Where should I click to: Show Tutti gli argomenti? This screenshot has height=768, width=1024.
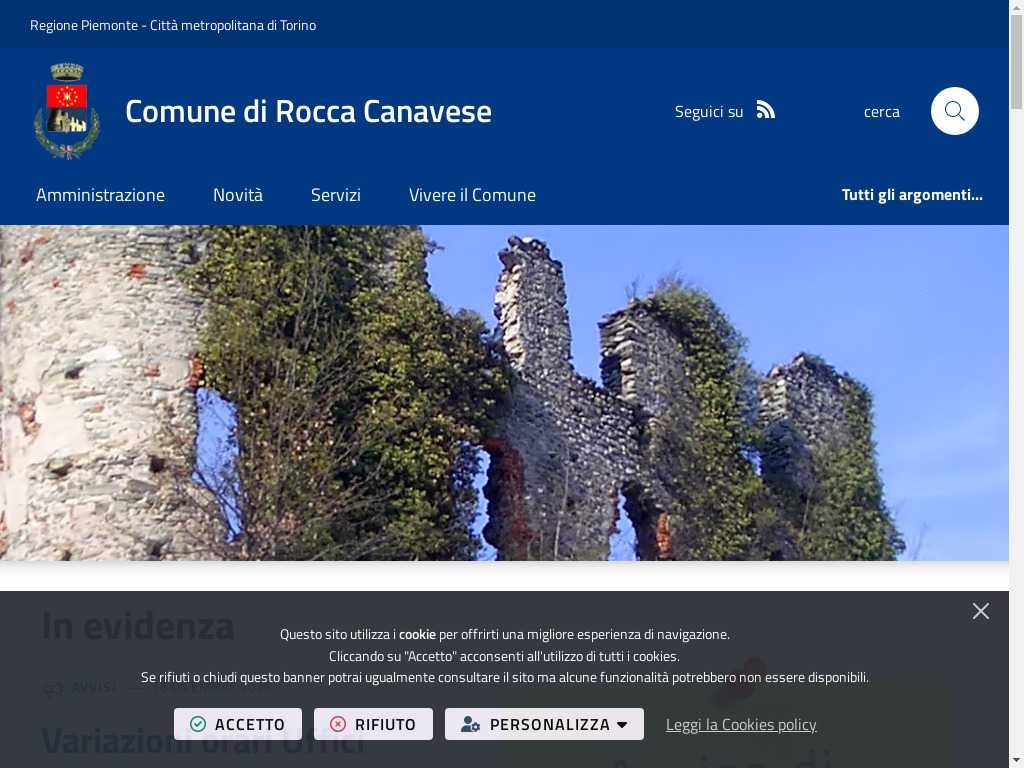(x=912, y=195)
